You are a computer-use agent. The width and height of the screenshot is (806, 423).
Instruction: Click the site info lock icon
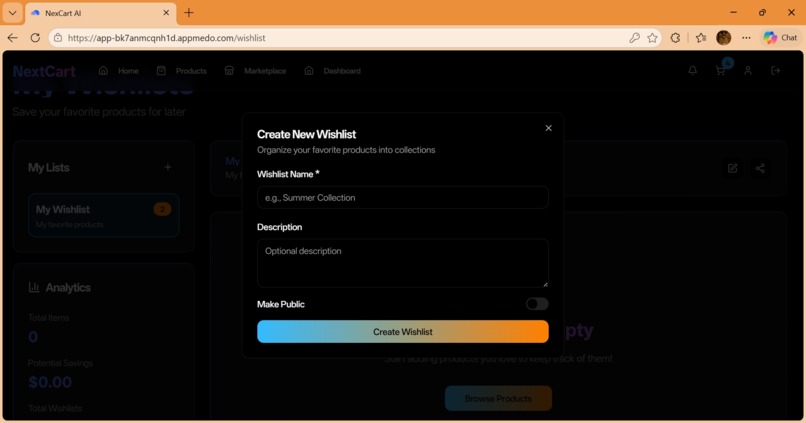click(x=58, y=38)
